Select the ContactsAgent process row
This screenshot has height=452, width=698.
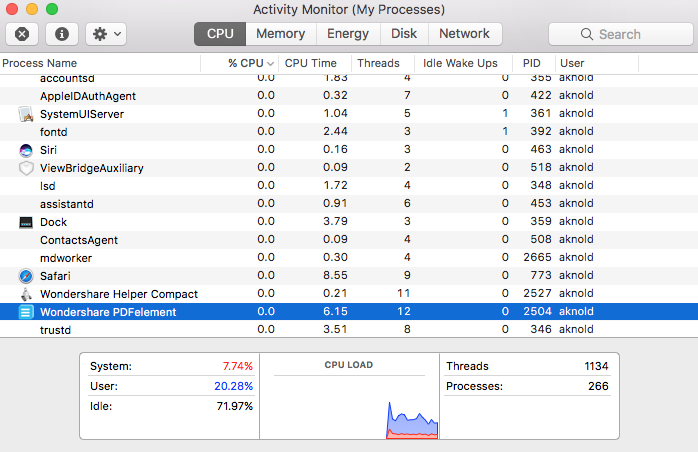[x=349, y=240]
